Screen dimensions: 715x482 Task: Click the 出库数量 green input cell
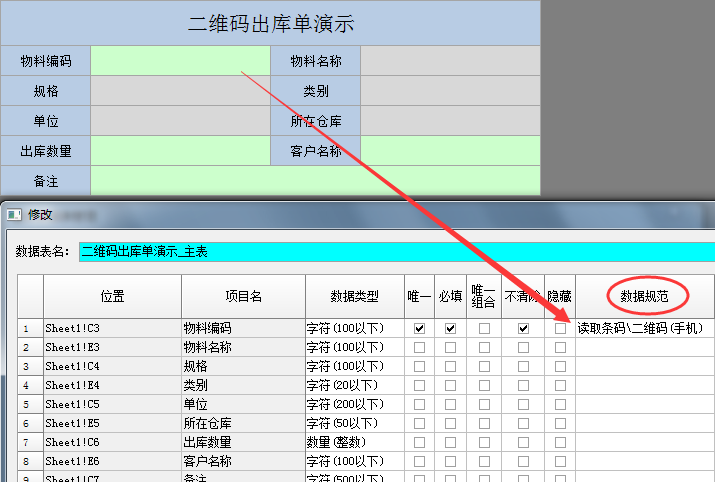[x=180, y=151]
